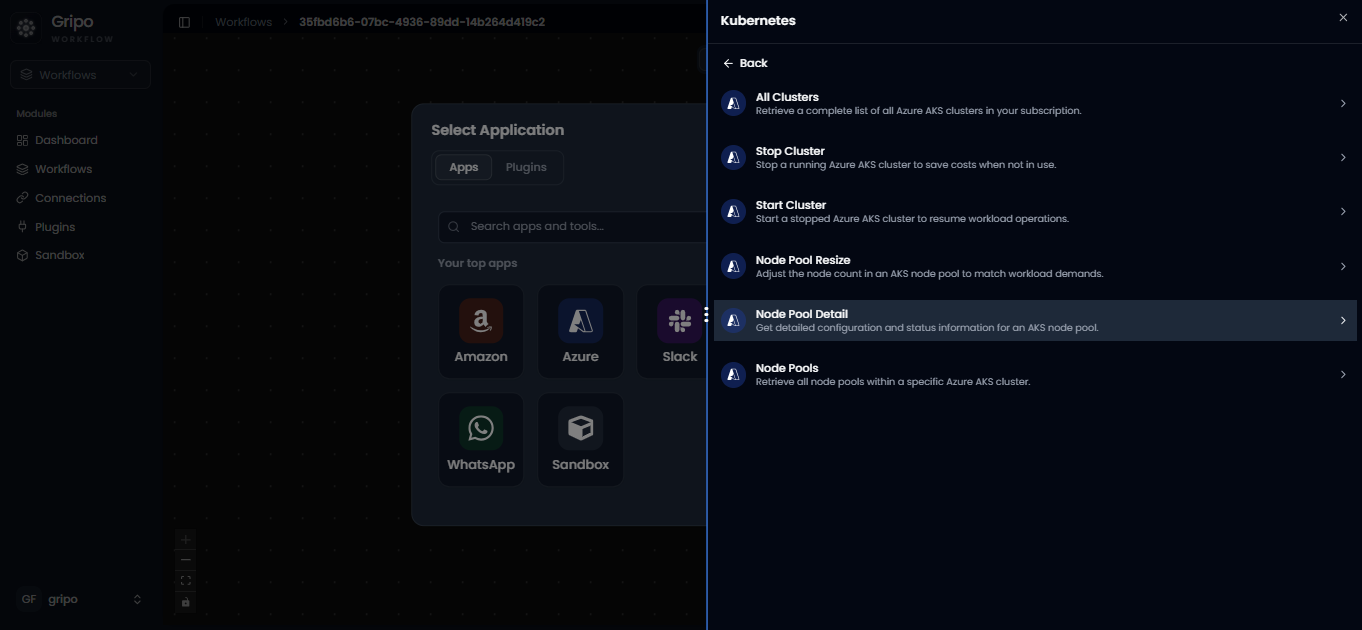Open Stop Cluster via its chevron
This screenshot has width=1362, height=630.
pyautogui.click(x=1343, y=157)
